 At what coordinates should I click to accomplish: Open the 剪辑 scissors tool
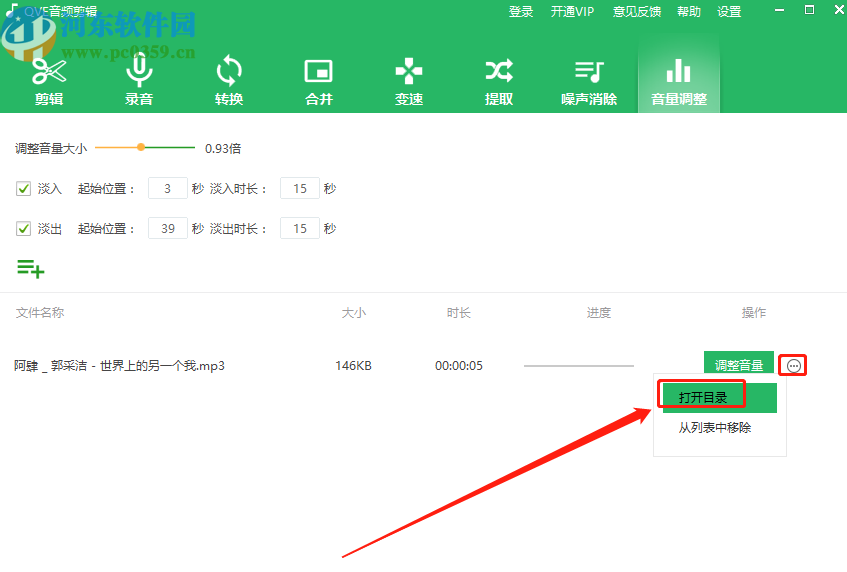coord(49,82)
